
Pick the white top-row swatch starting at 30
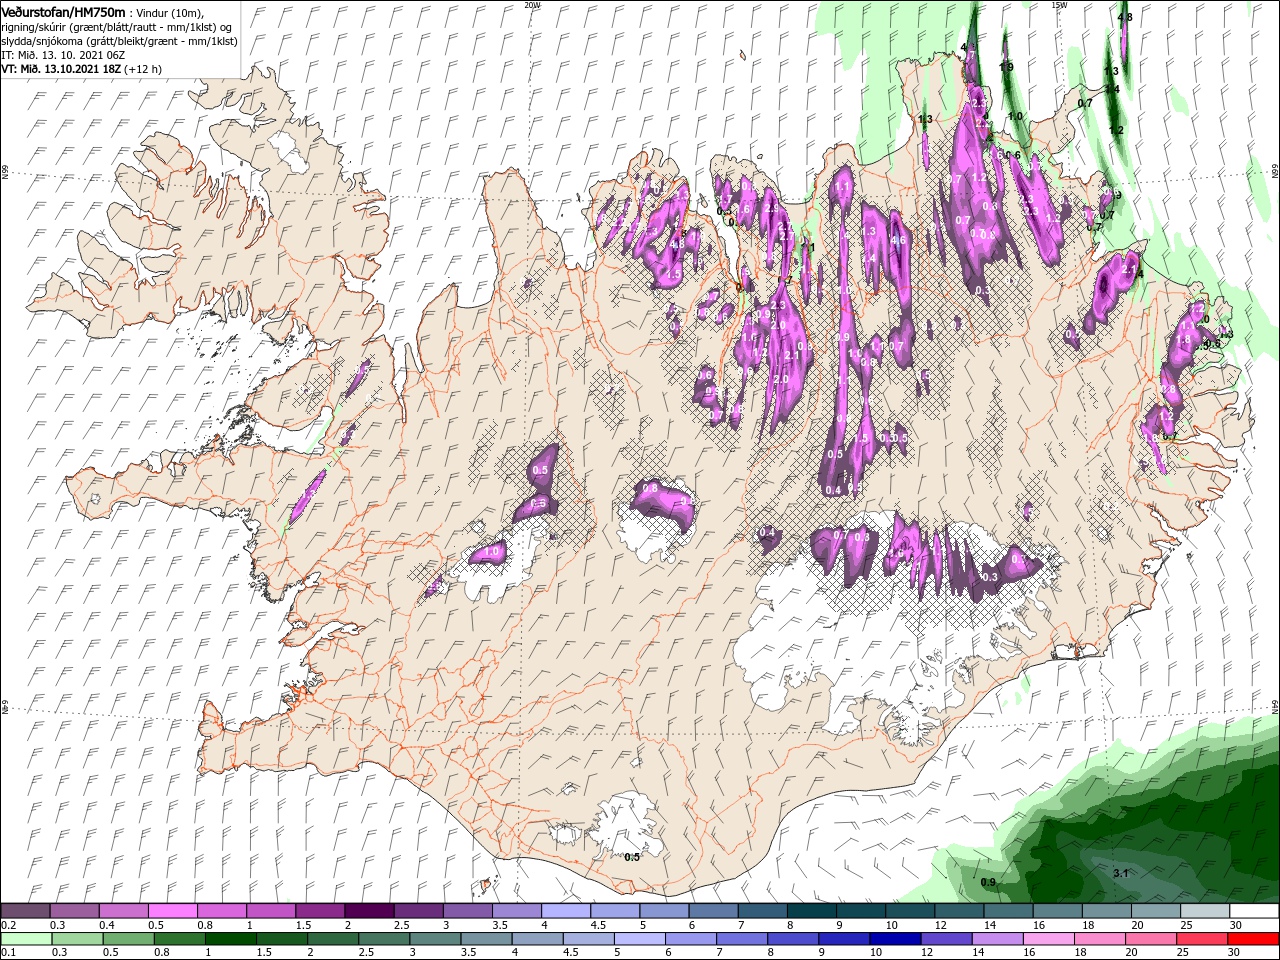coord(1254,911)
